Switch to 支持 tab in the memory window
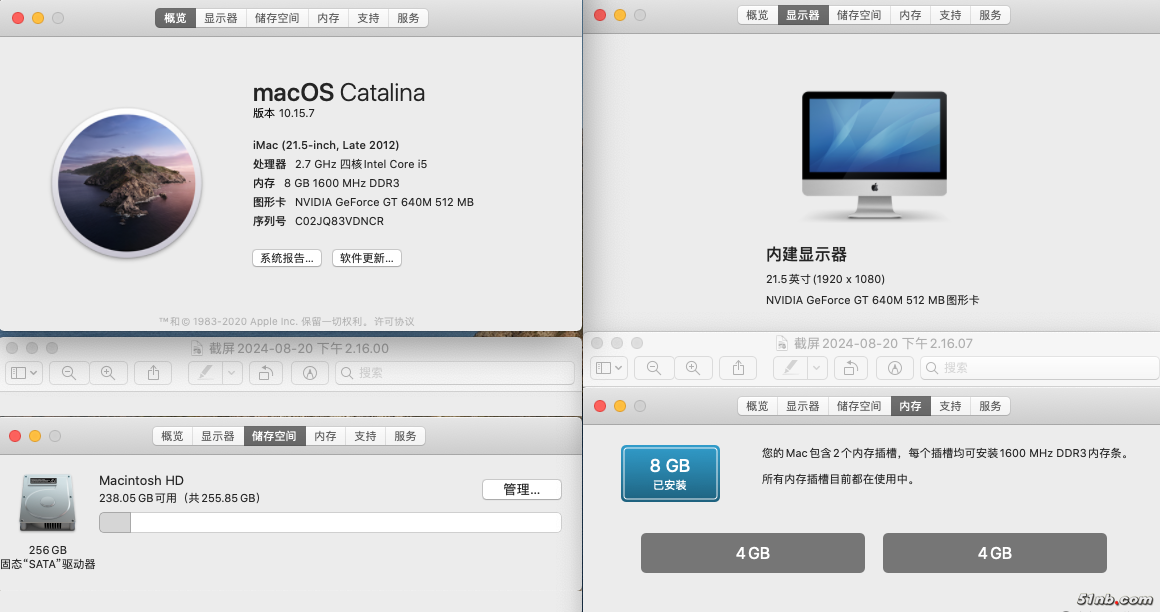 coord(950,406)
